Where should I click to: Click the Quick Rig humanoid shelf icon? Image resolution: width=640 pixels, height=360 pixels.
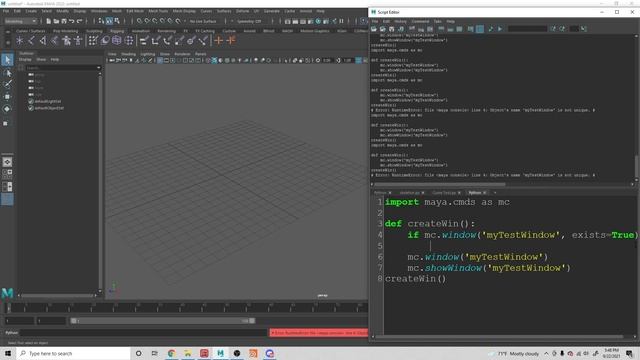click(x=66, y=40)
